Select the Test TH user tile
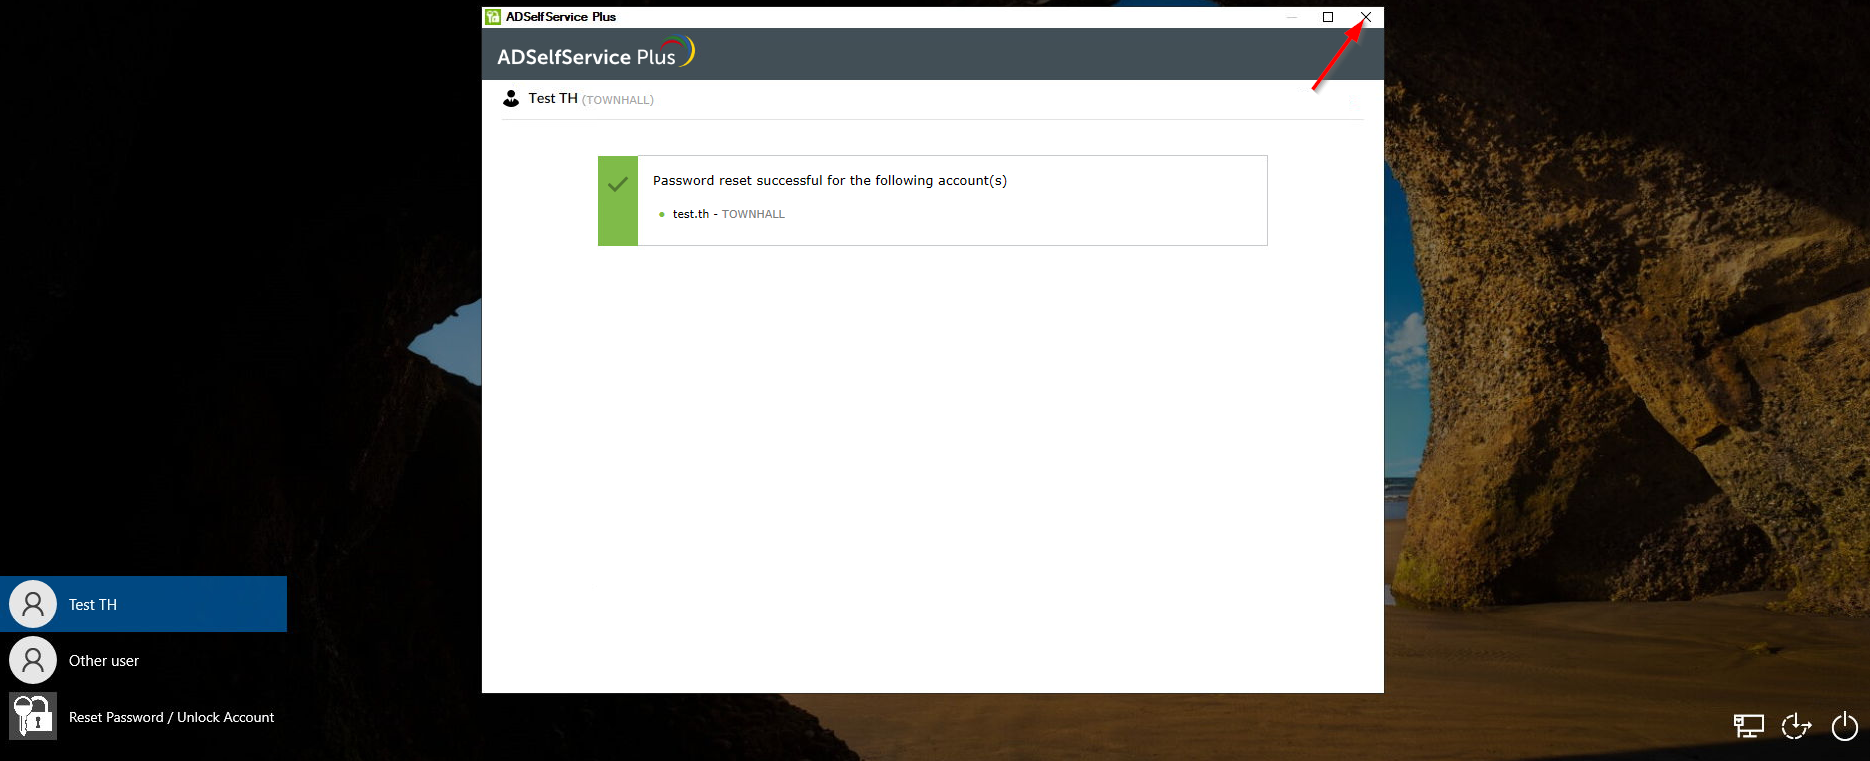The width and height of the screenshot is (1870, 761). (x=144, y=604)
